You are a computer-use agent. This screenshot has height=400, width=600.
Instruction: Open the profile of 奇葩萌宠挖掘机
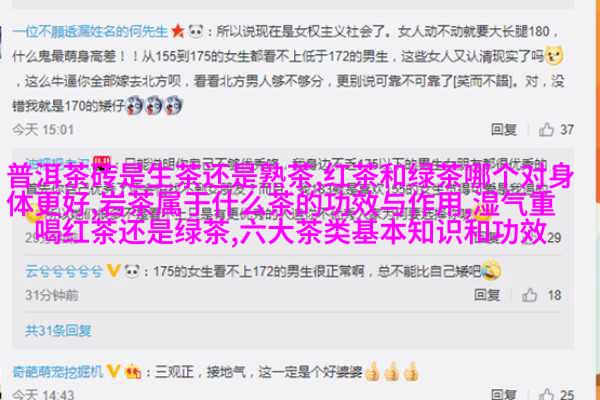pos(58,371)
